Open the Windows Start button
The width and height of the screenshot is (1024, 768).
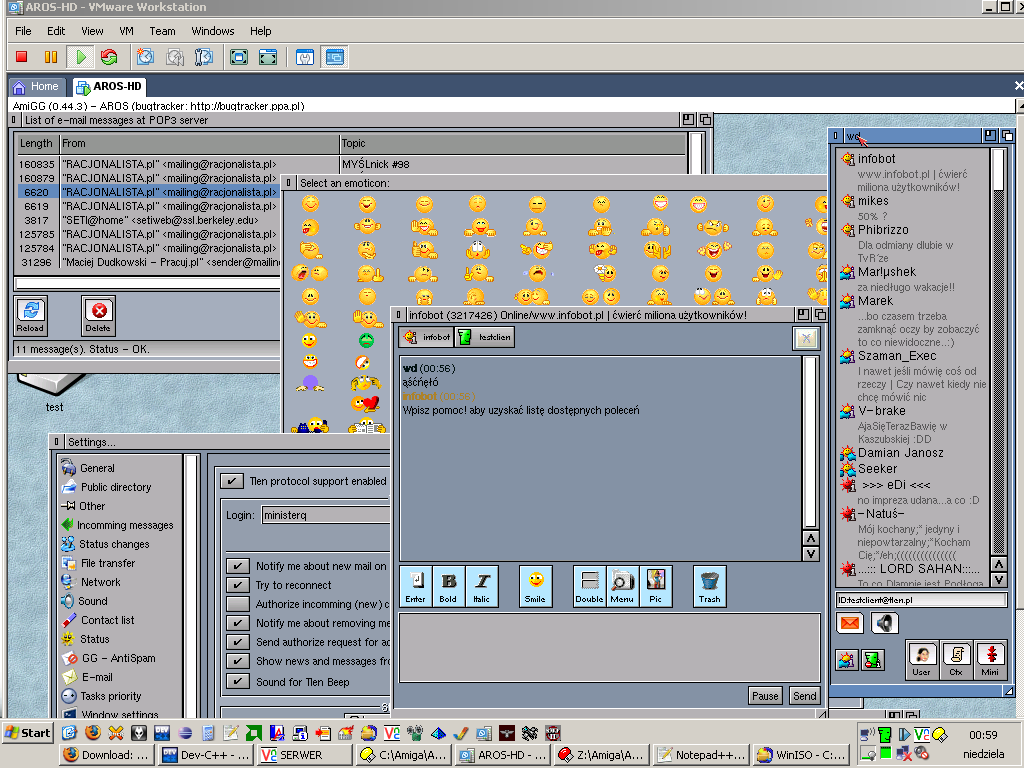[x=27, y=733]
